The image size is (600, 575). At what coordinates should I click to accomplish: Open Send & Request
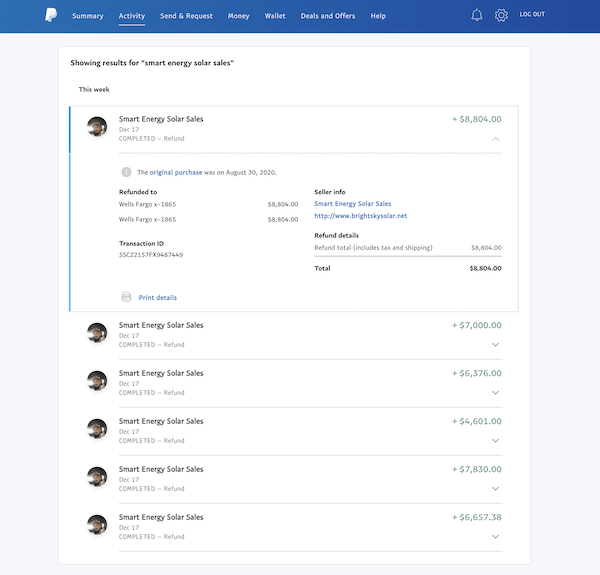(186, 16)
